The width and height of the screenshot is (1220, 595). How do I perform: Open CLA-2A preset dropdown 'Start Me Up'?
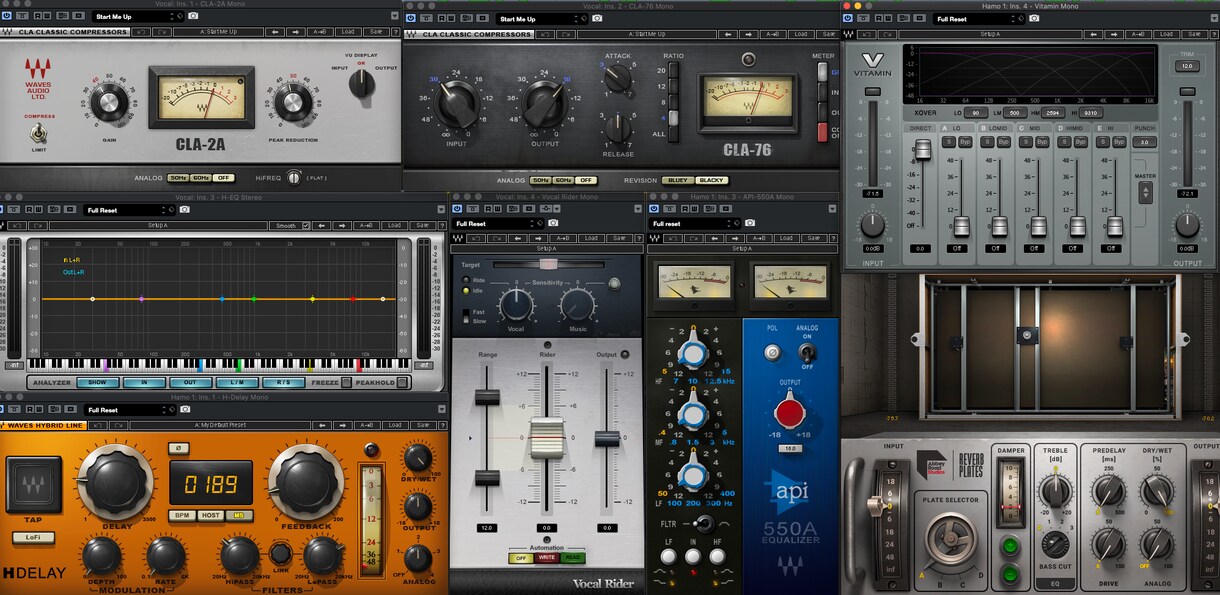click(x=137, y=17)
